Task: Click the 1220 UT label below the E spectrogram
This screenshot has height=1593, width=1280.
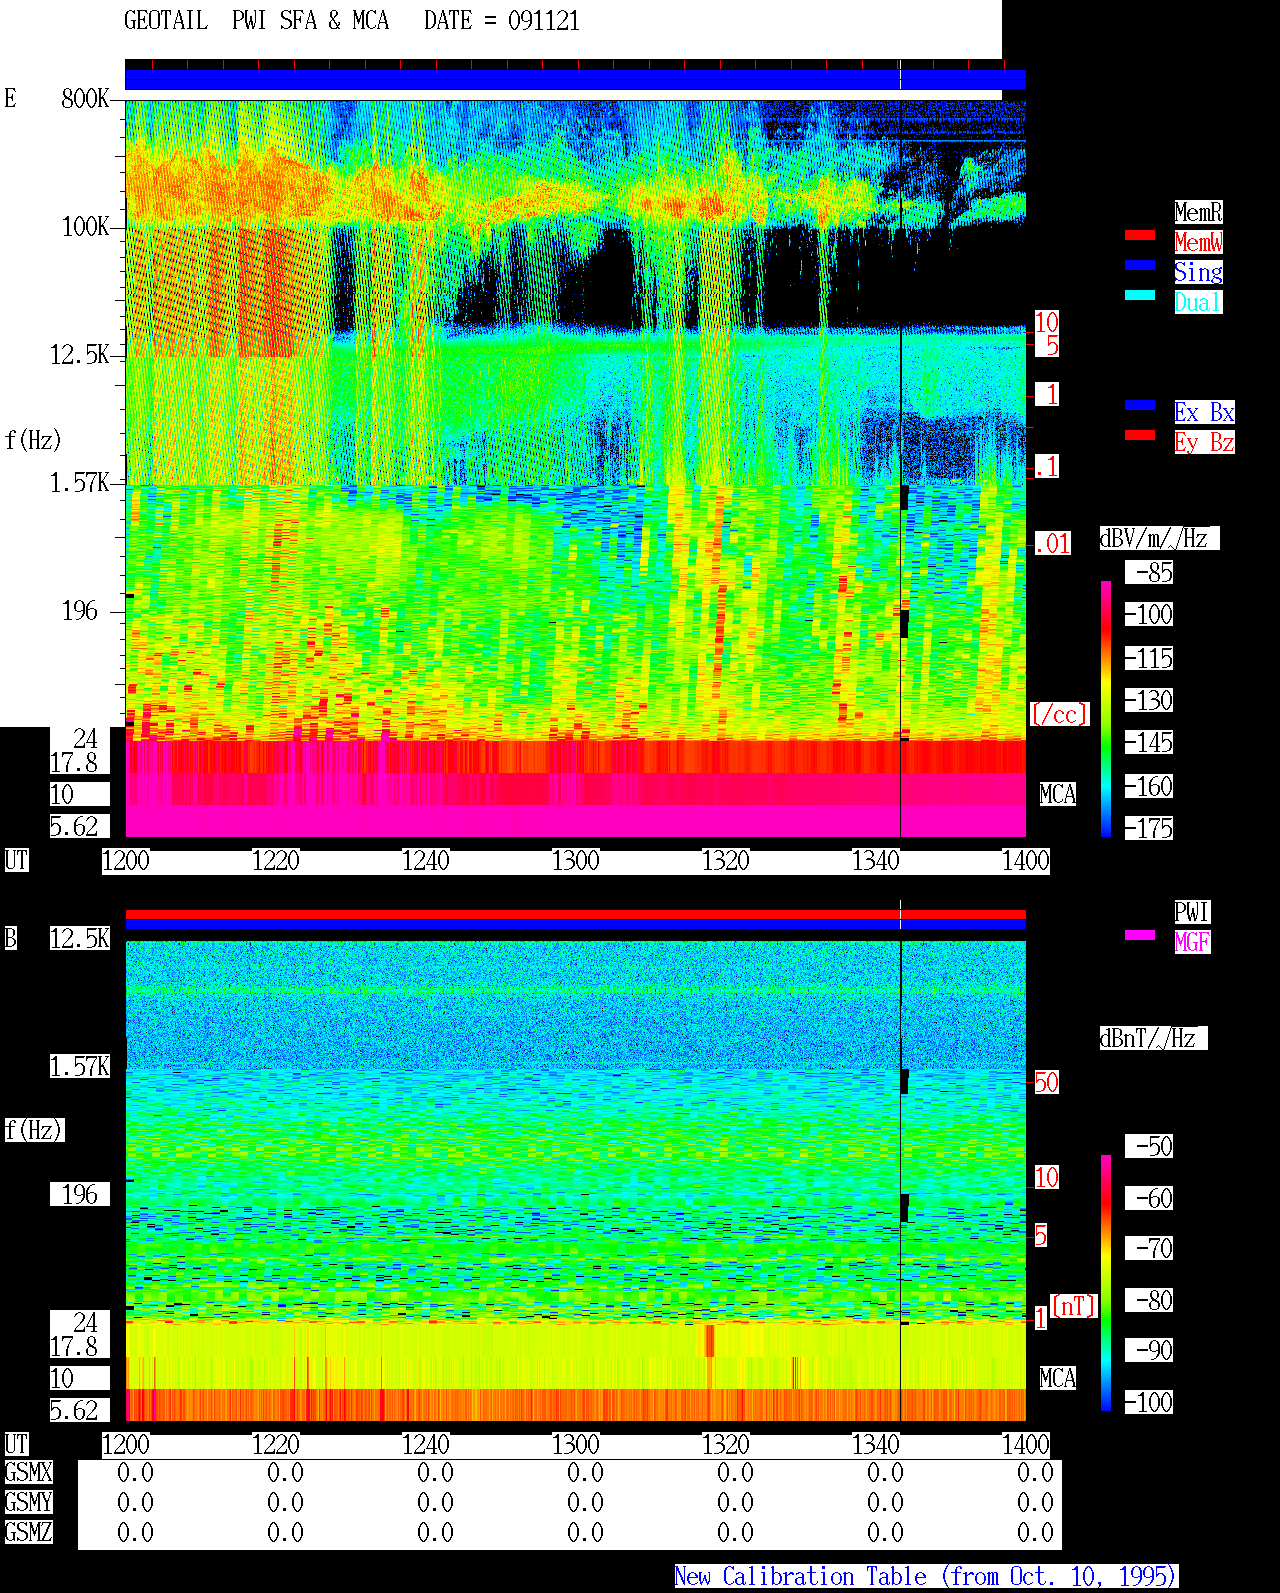Action: coord(276,861)
